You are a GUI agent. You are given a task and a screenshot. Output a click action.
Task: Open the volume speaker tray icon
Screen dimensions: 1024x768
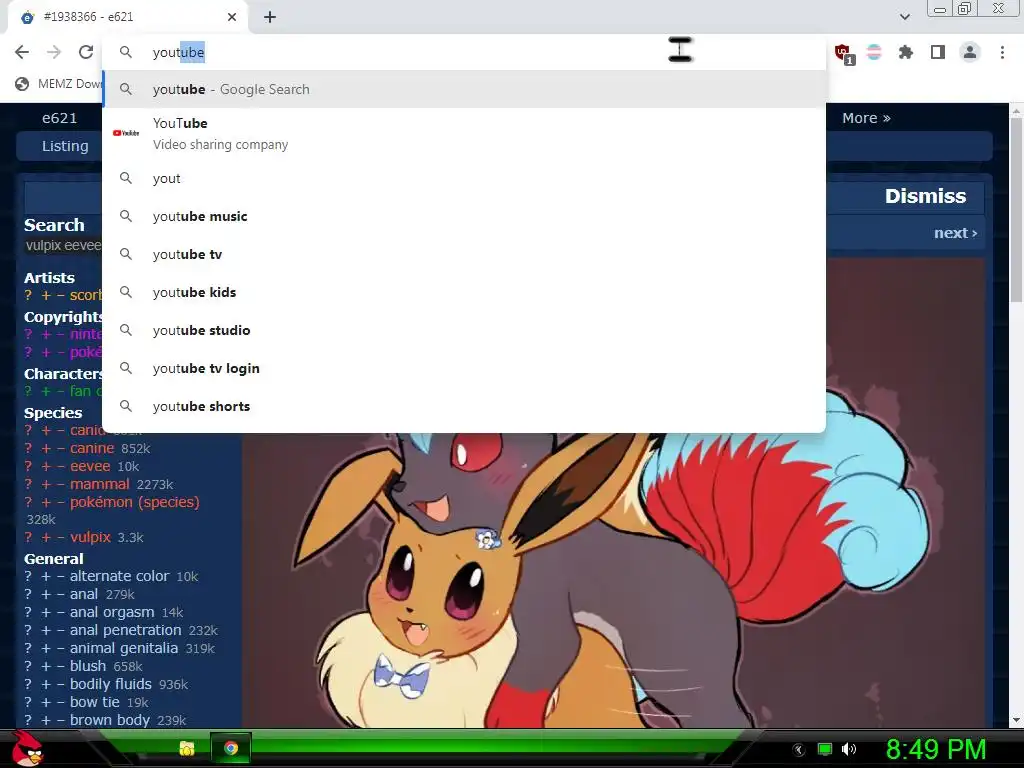pyautogui.click(x=849, y=749)
